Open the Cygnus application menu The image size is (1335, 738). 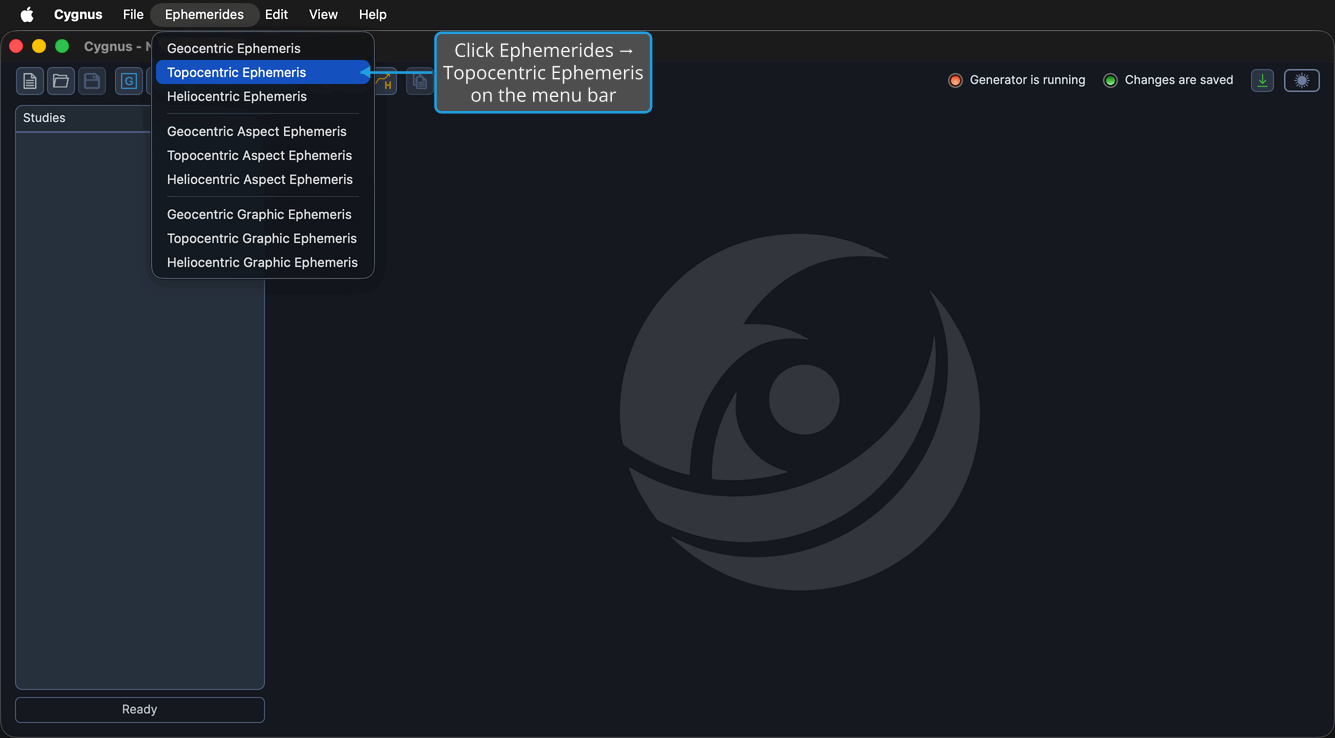pos(78,14)
